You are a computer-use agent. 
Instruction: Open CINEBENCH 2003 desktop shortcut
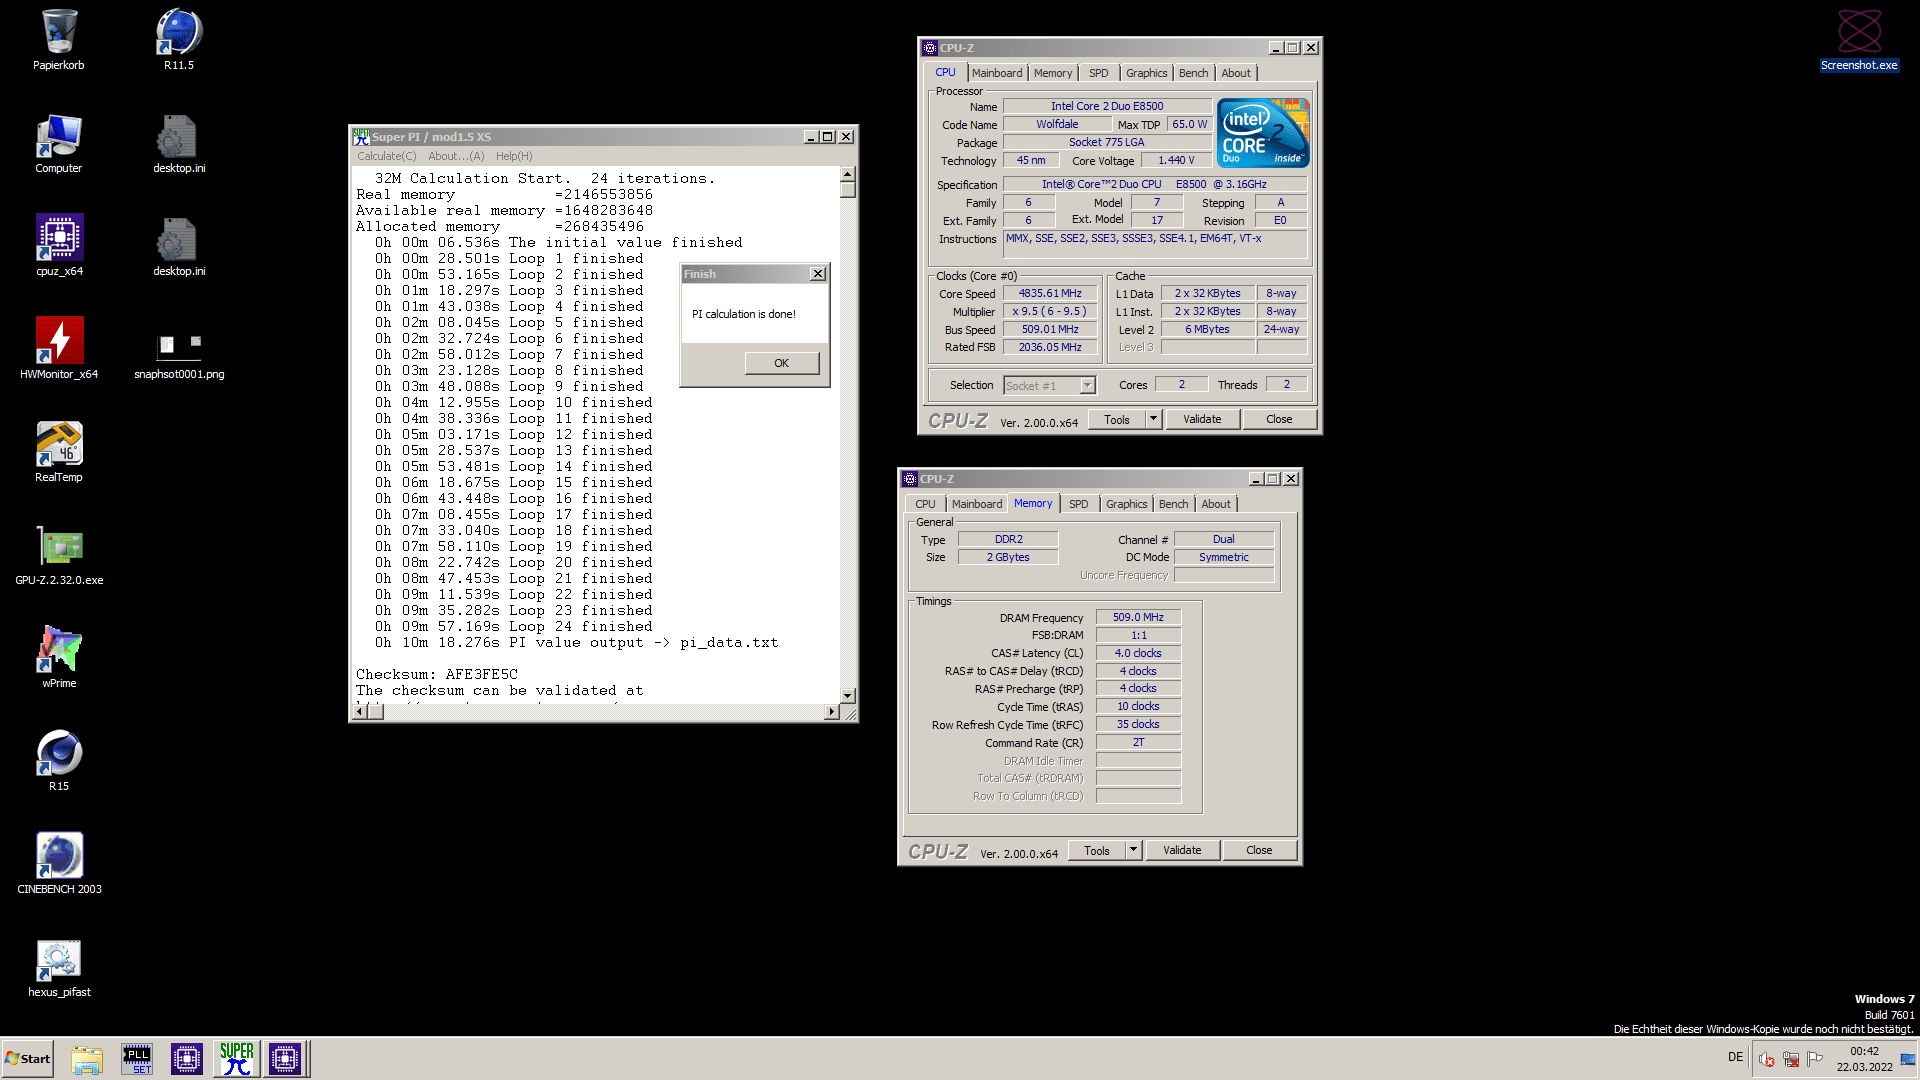coord(59,864)
